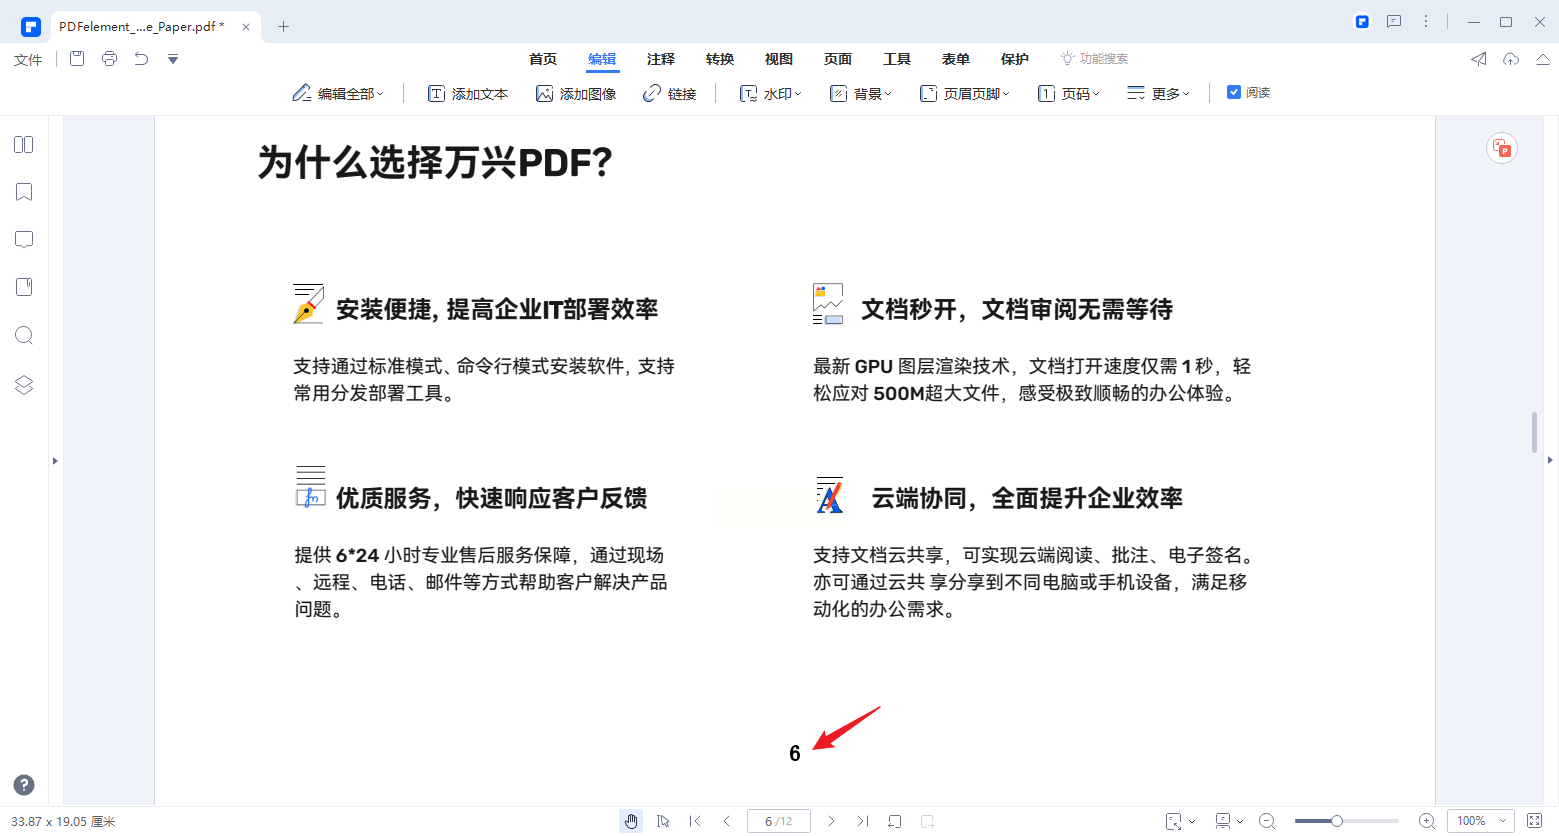Click the zoom in plus icon
The width and height of the screenshot is (1559, 836).
point(1427,821)
